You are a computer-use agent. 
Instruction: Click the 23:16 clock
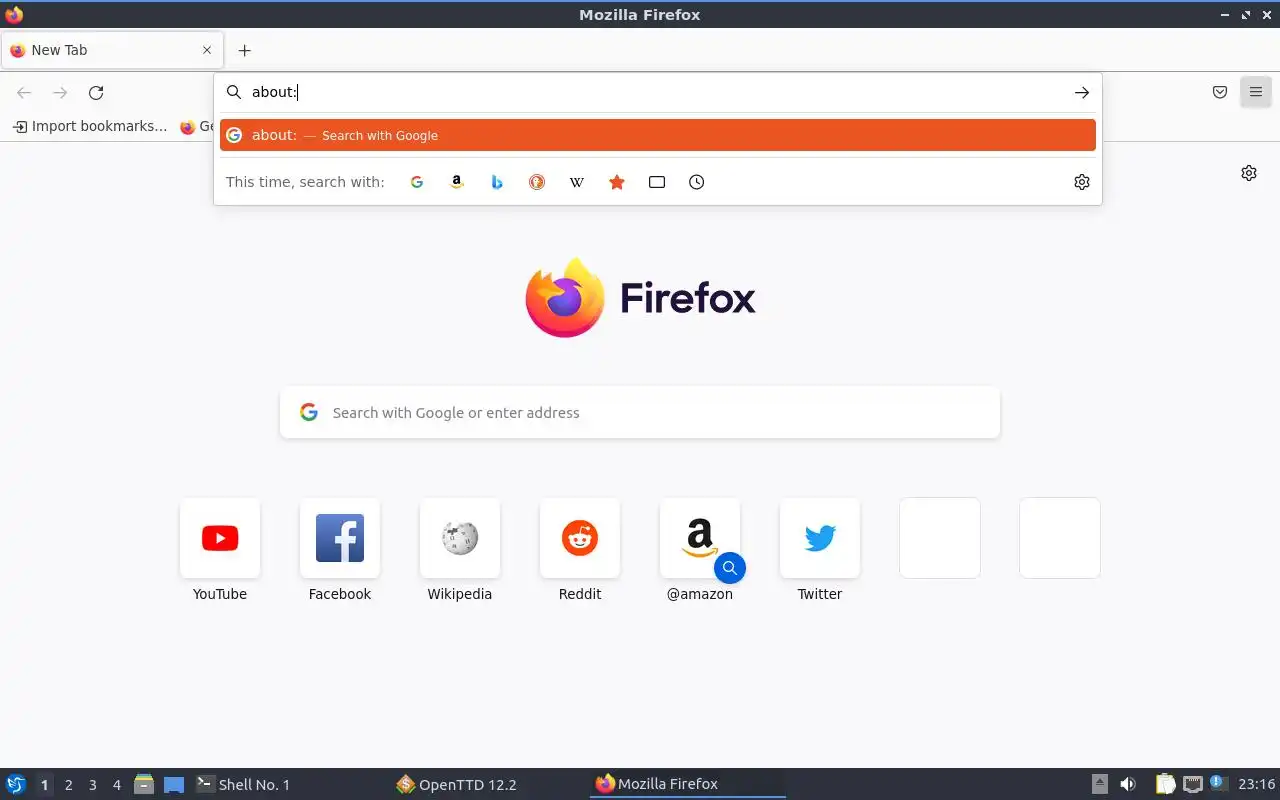[x=1256, y=784]
